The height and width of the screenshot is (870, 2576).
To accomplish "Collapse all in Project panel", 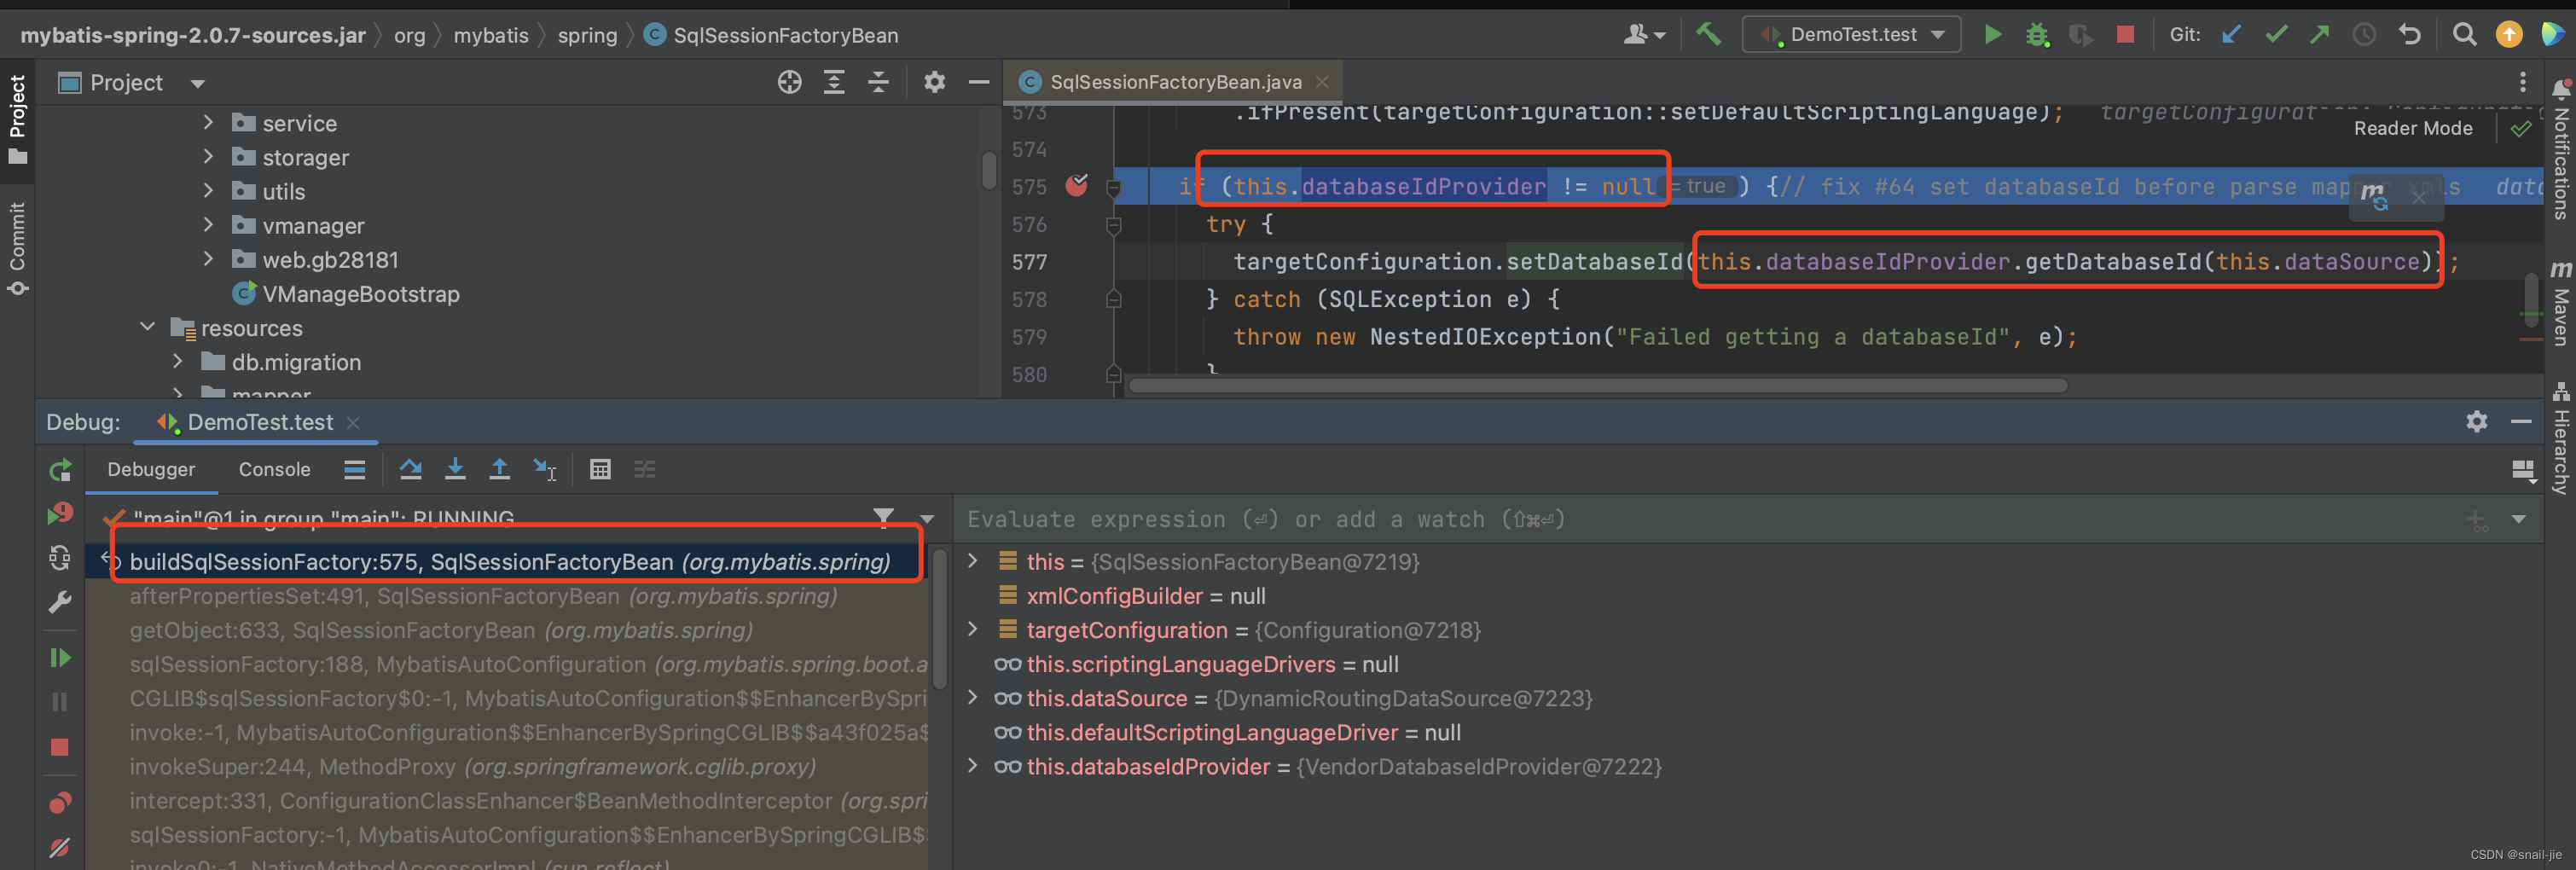I will [878, 82].
